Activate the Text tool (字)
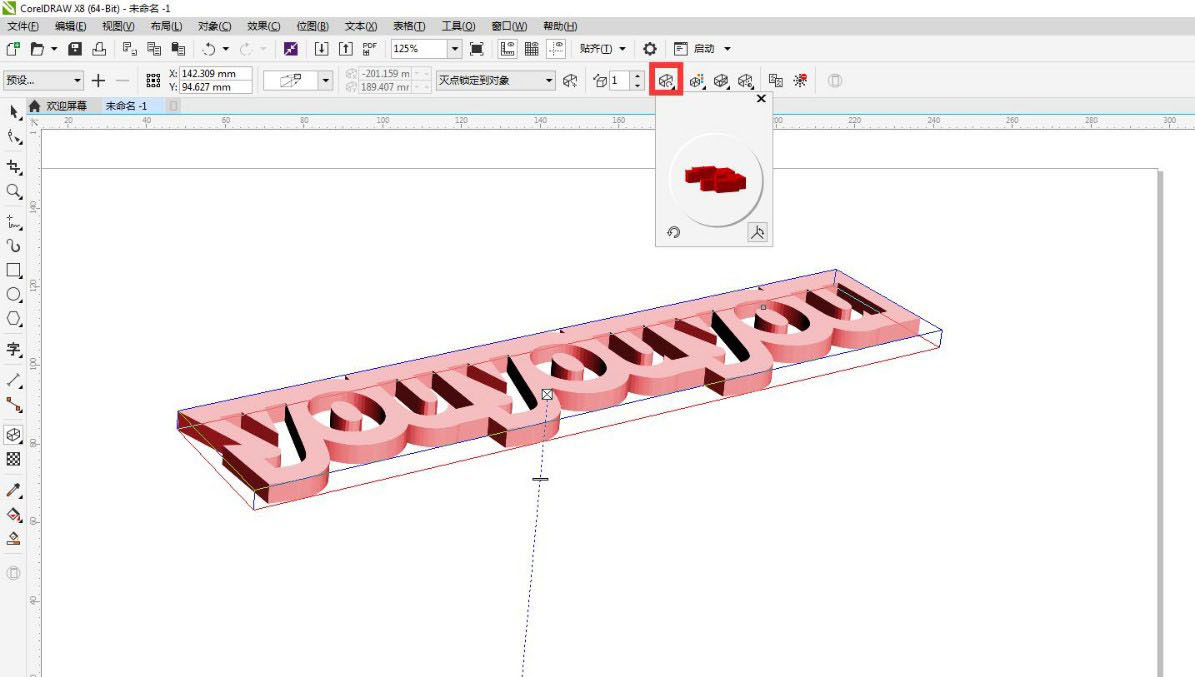Image resolution: width=1195 pixels, height=677 pixels. click(14, 349)
